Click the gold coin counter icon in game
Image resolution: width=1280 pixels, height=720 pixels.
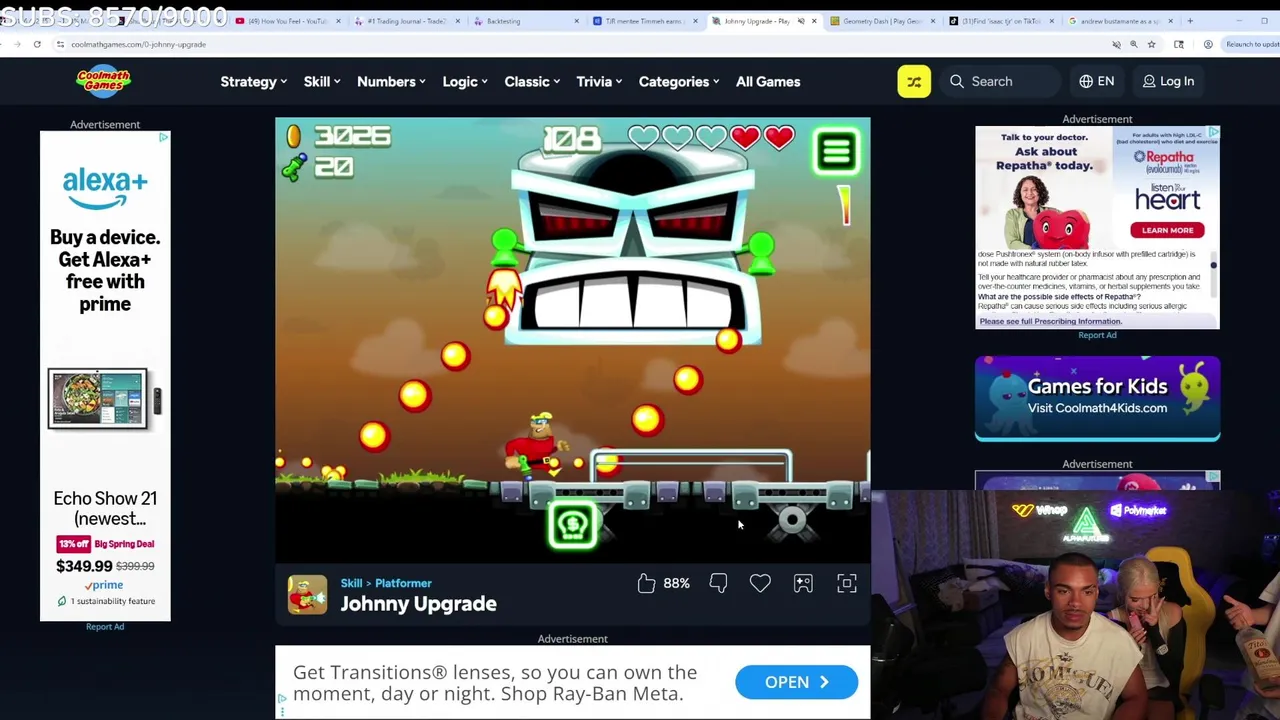(293, 136)
